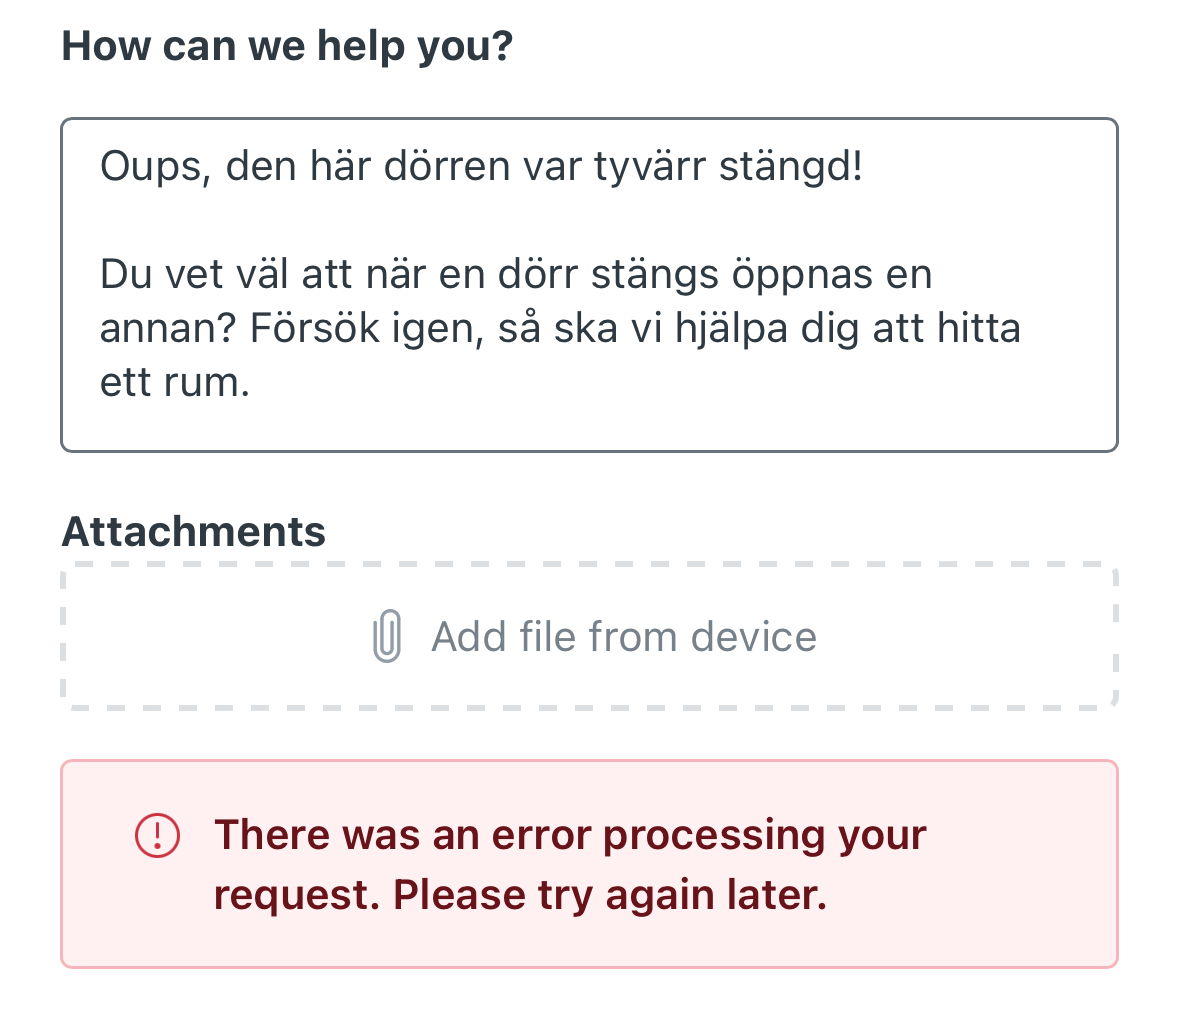The height and width of the screenshot is (1018, 1179).
Task: Place cursor at end of 'ett rum.'
Action: tap(252, 382)
